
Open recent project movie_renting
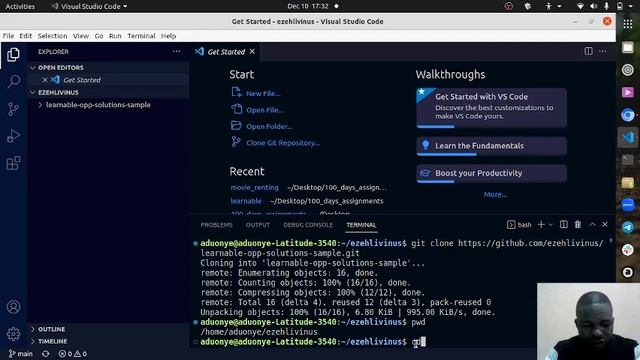click(254, 187)
